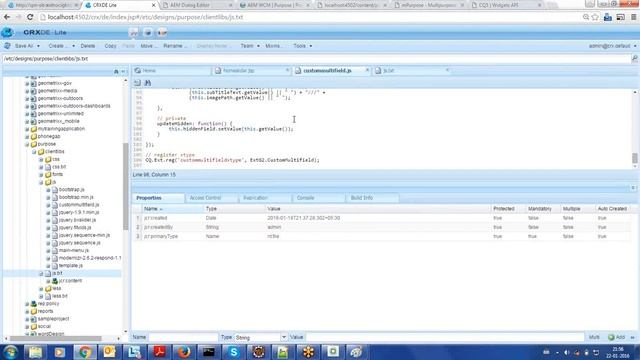Click the search icon at path bar end
The image size is (640, 360).
click(635, 59)
